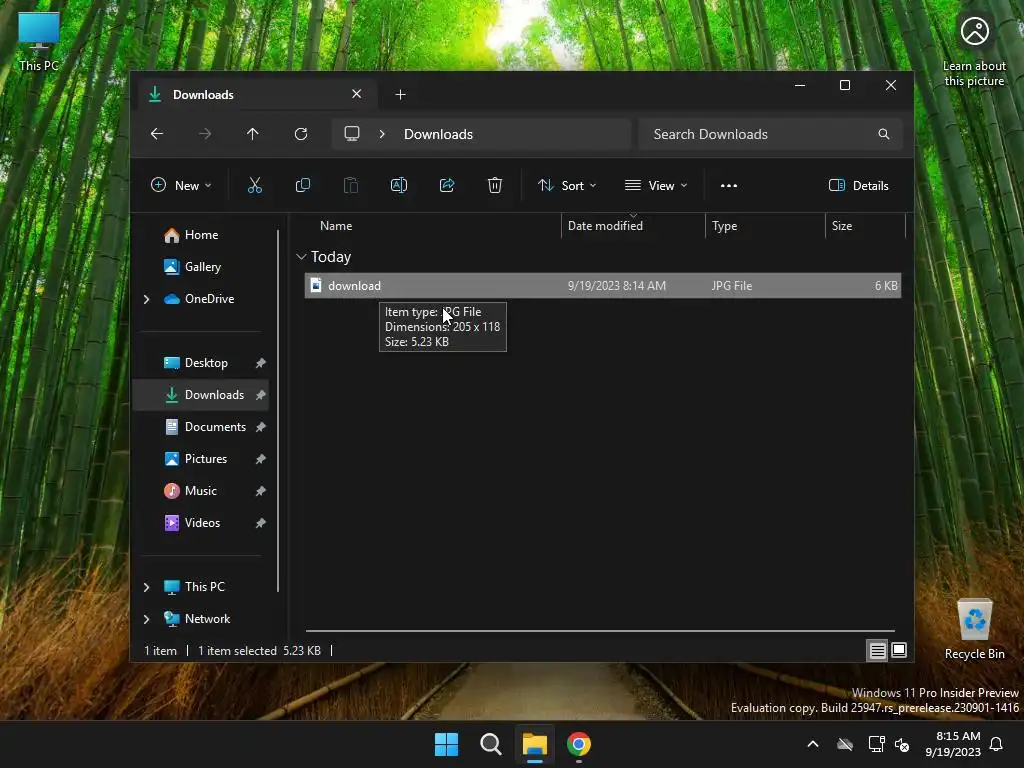
Task: Open the notification bell in taskbar
Action: 997,744
